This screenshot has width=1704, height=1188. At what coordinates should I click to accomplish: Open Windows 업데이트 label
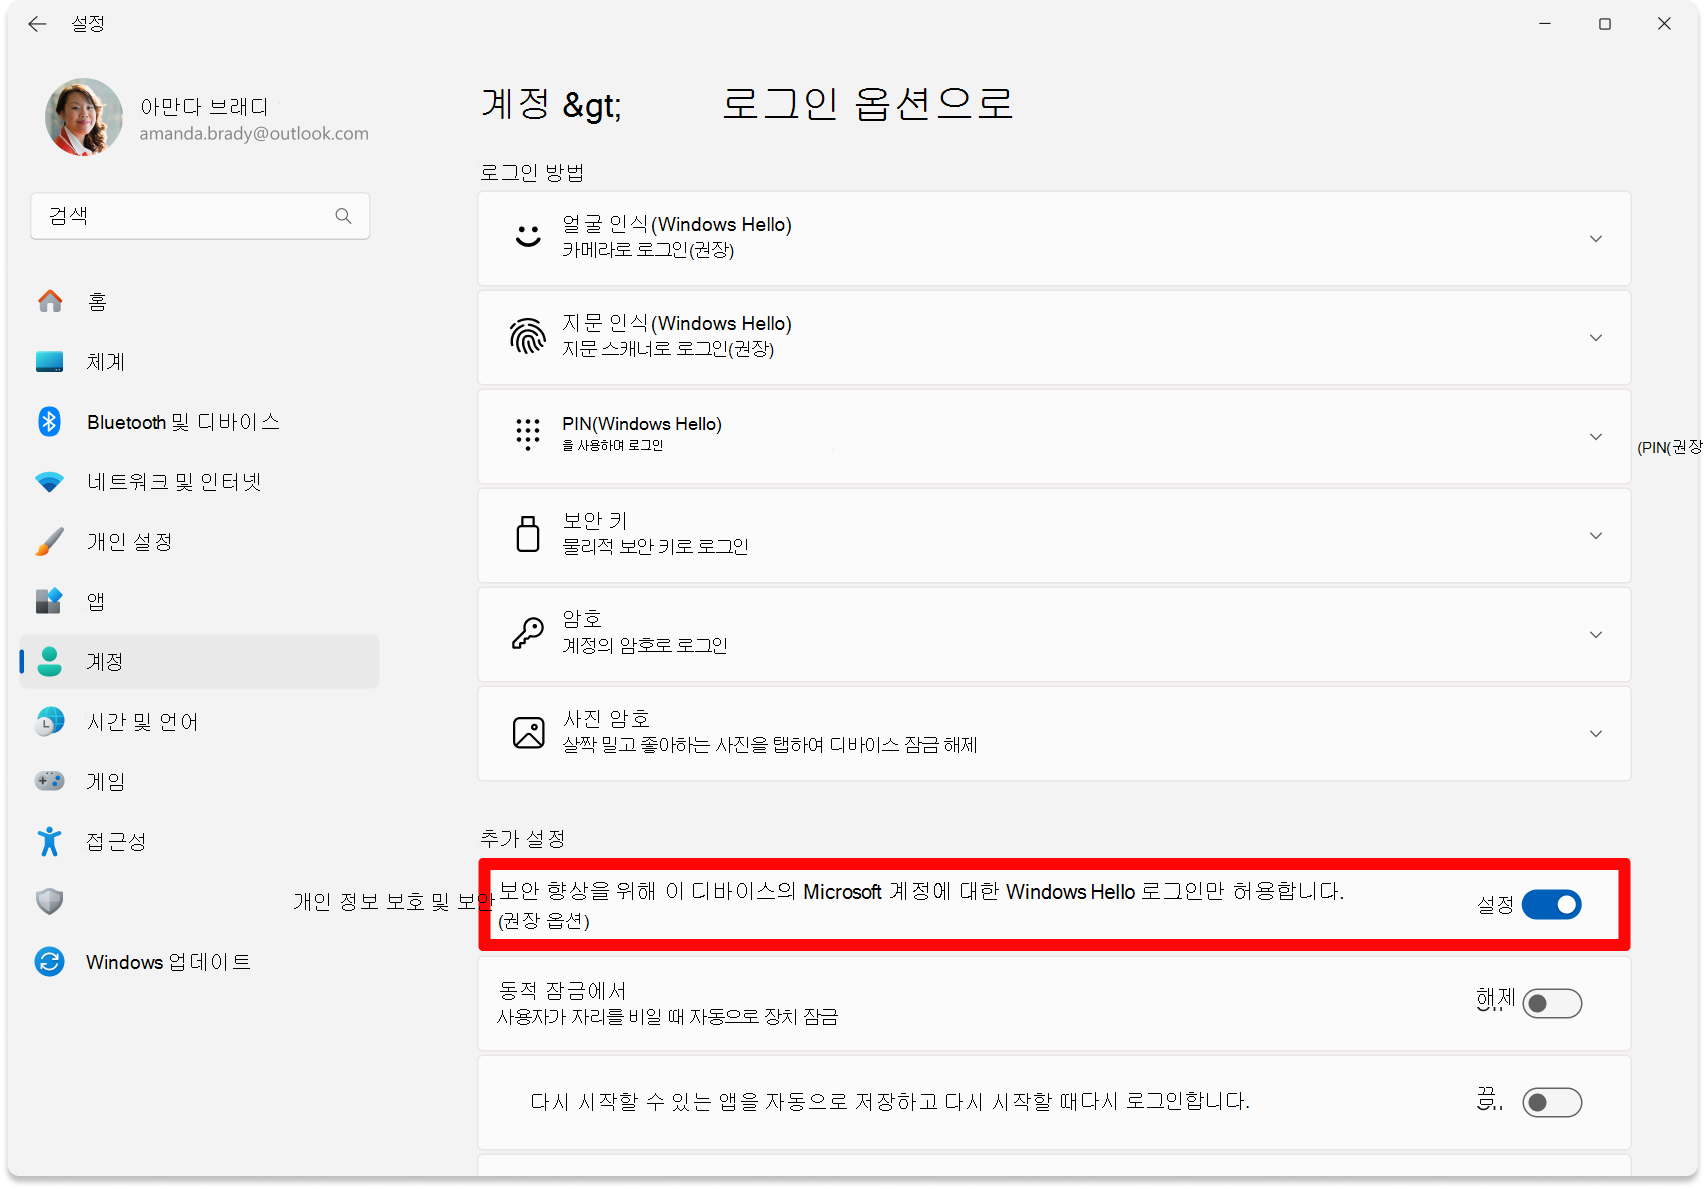tap(168, 961)
